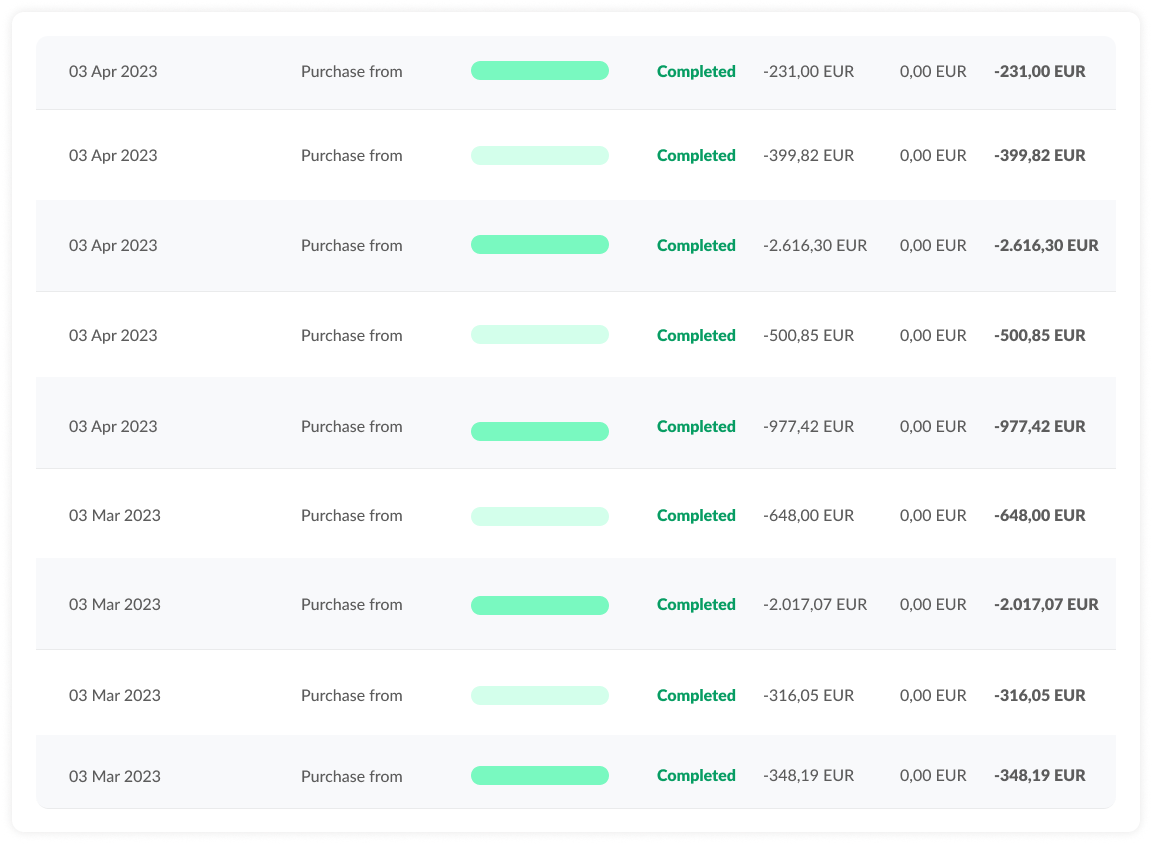Click the bold -316,05 EUR total amount
The image size is (1152, 844).
coord(1040,695)
